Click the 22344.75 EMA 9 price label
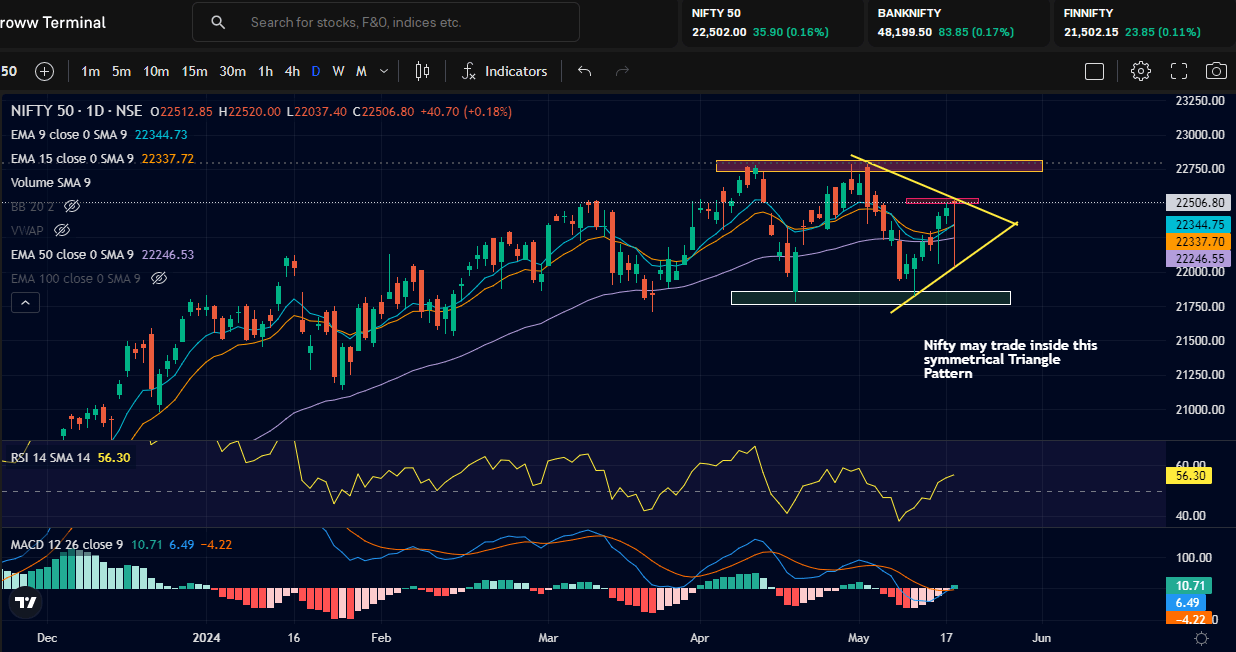Viewport: 1236px width, 652px height. pyautogui.click(x=1196, y=225)
